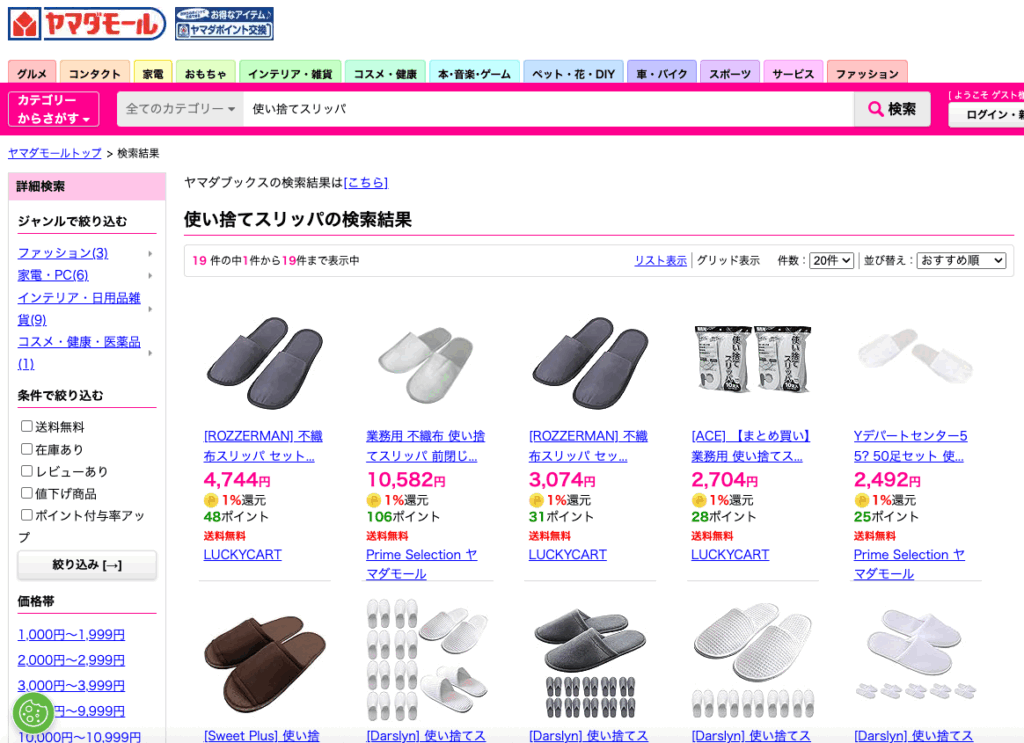Open the 業務用 不織布 使い捨てスリッパ title link

tap(426, 446)
